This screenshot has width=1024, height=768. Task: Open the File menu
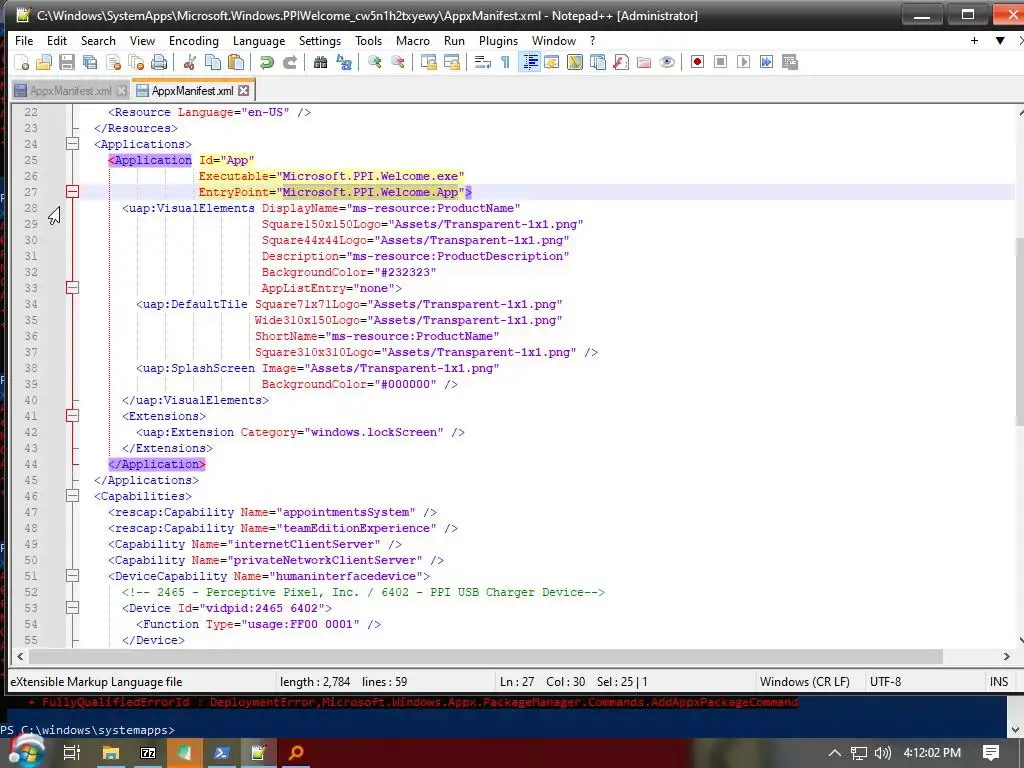24,40
